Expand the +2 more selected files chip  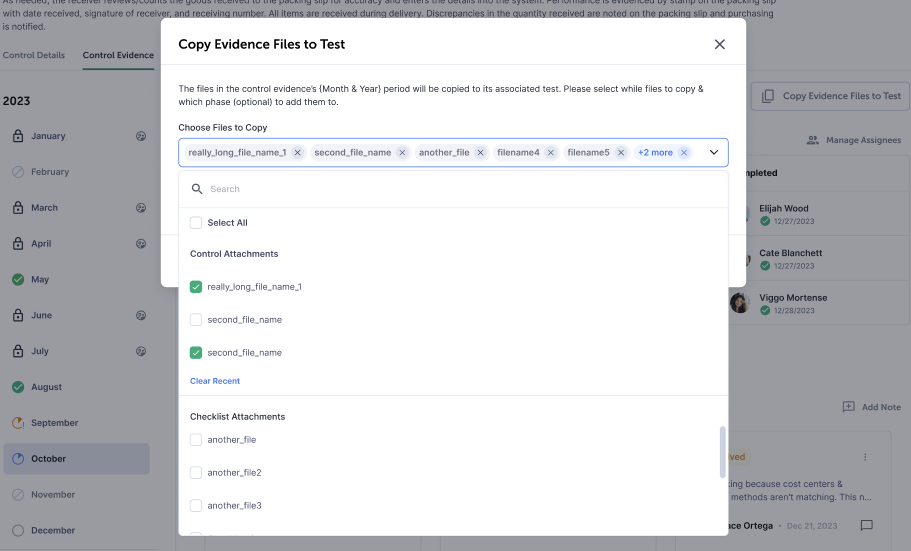[655, 153]
